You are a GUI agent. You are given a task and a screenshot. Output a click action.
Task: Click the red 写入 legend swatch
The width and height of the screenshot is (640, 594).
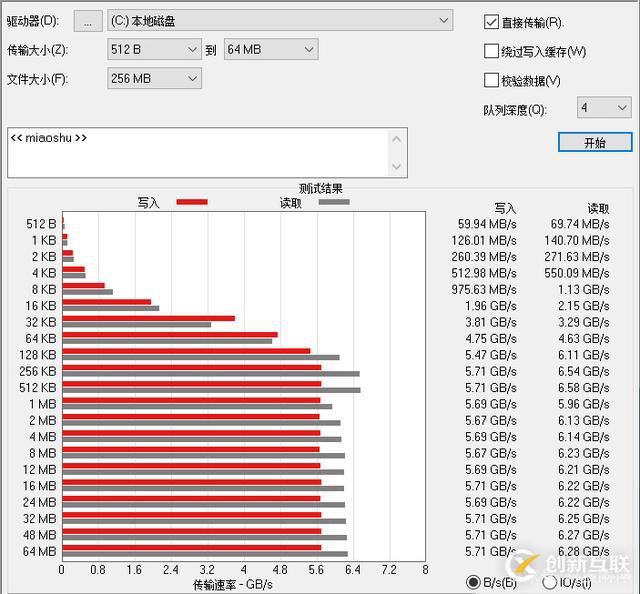click(x=192, y=202)
